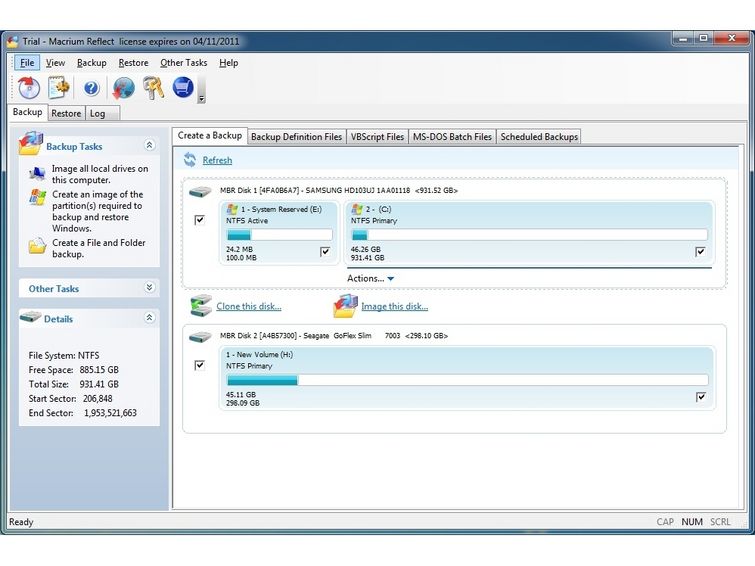
Task: Click the New Volume (H:) usage bar
Action: tap(467, 380)
